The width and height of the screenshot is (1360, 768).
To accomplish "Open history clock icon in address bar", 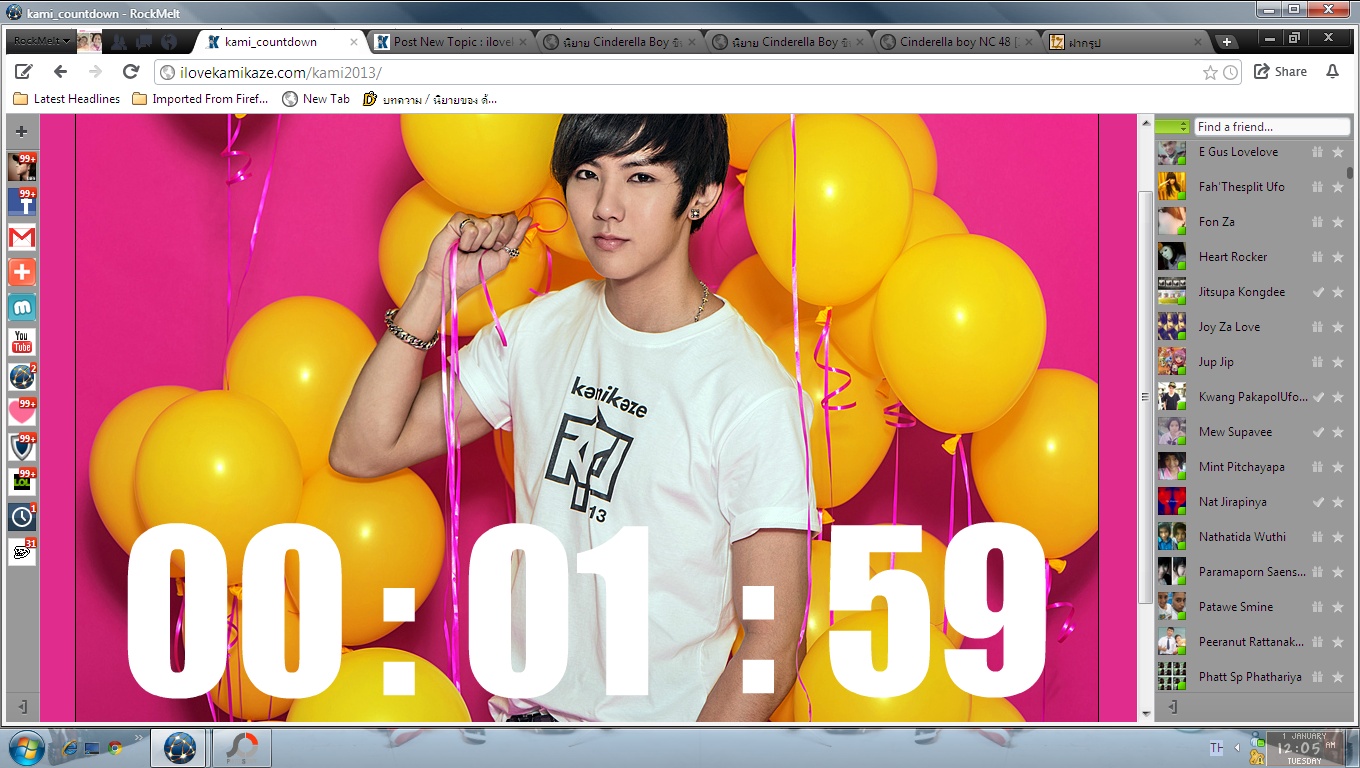I will (x=1230, y=72).
